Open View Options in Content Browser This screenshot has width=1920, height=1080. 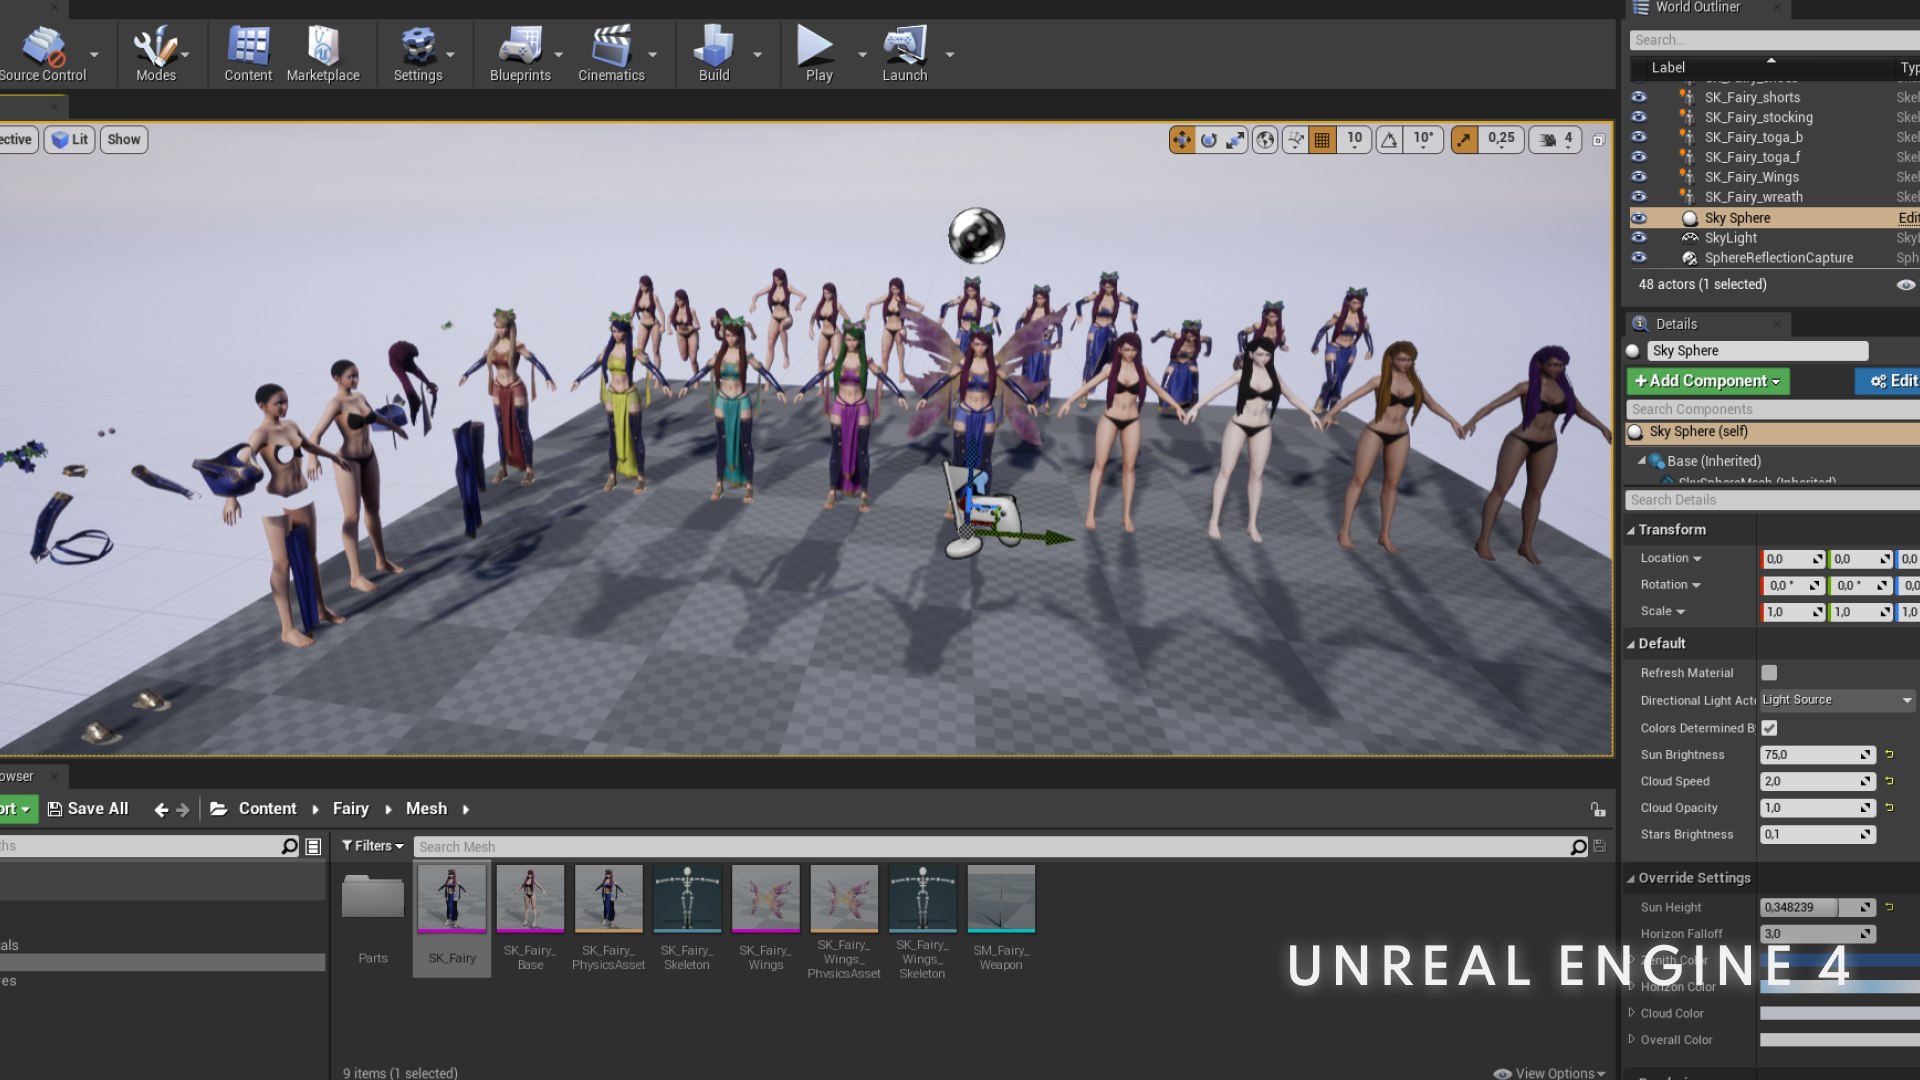[x=1549, y=1073]
